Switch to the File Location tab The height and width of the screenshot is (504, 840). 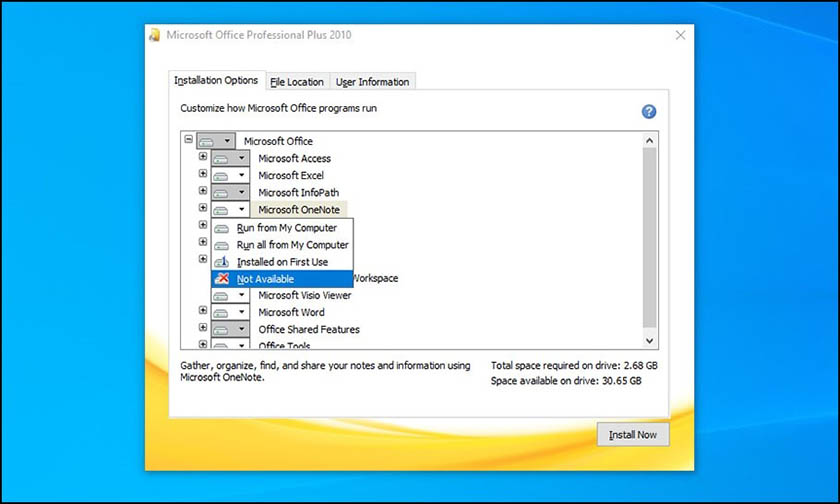[x=297, y=82]
